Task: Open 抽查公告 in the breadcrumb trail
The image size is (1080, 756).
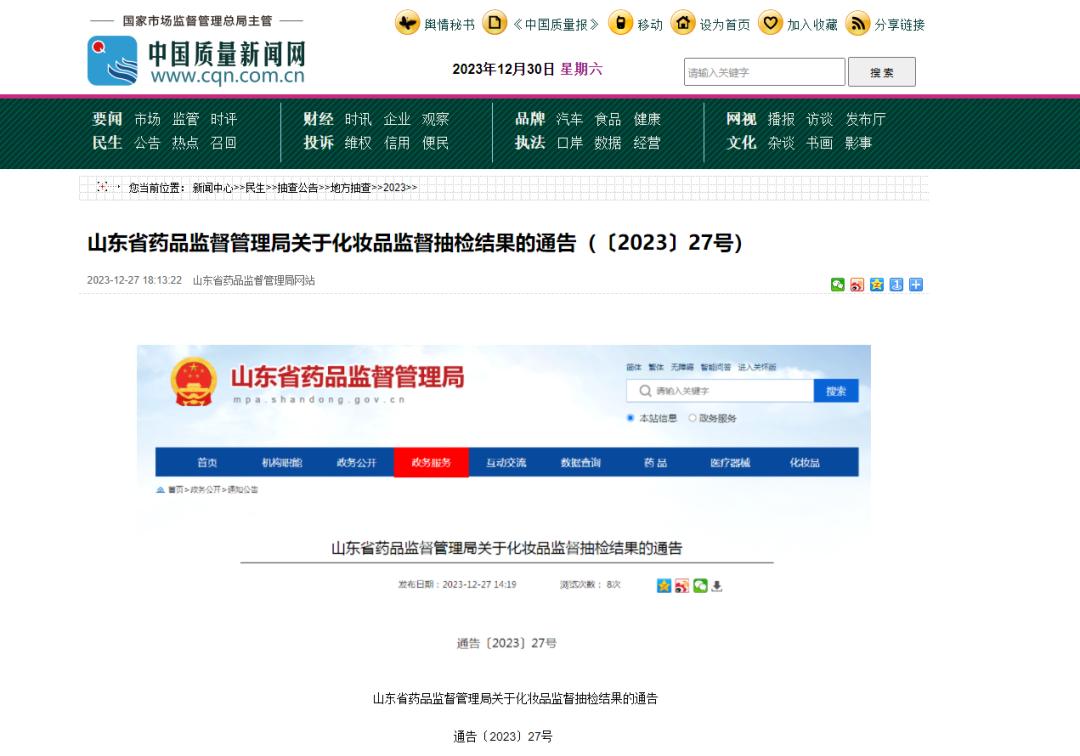Action: 298,187
